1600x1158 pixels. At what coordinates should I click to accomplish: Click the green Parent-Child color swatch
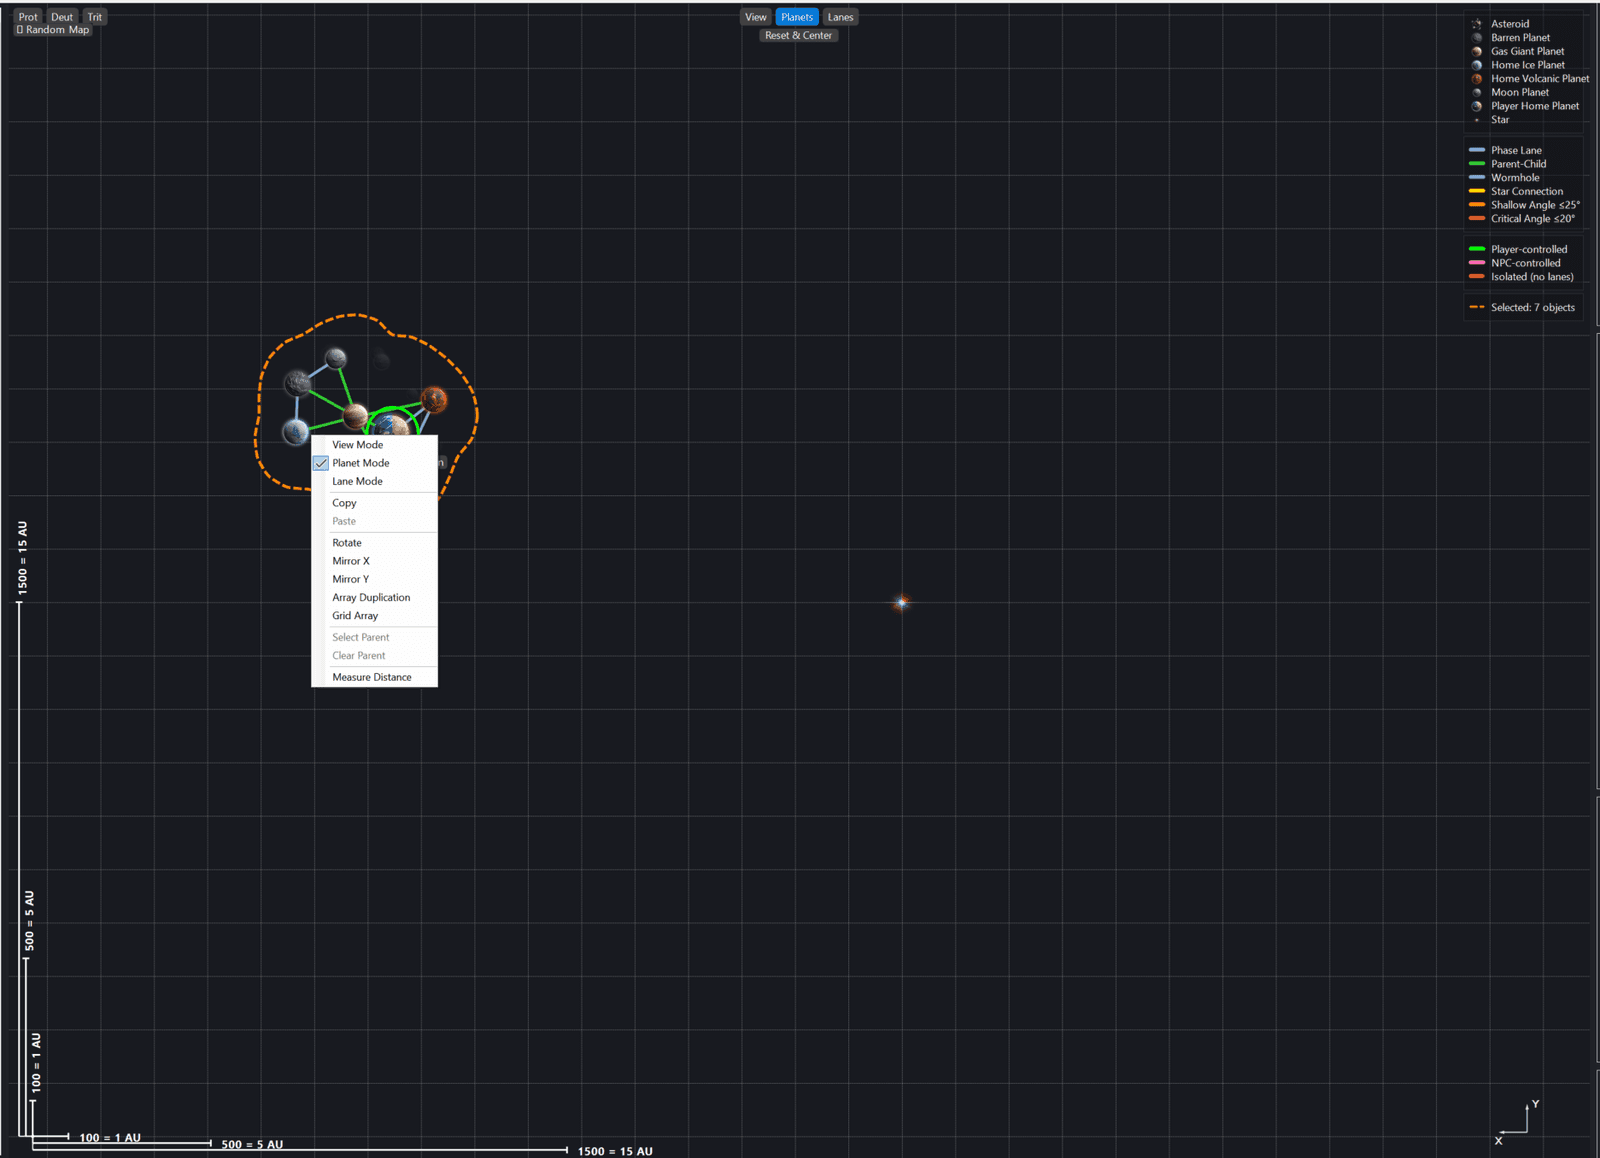[1477, 164]
